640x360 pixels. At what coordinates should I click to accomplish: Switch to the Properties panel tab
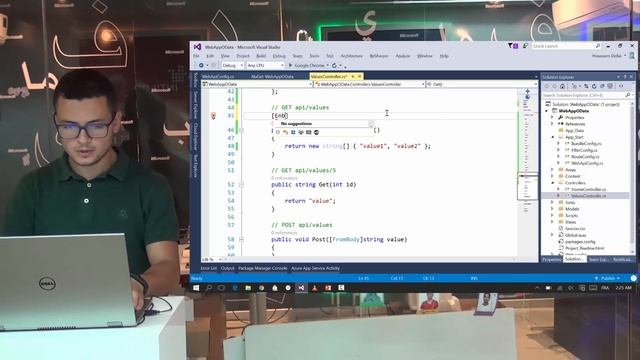pos(551,260)
